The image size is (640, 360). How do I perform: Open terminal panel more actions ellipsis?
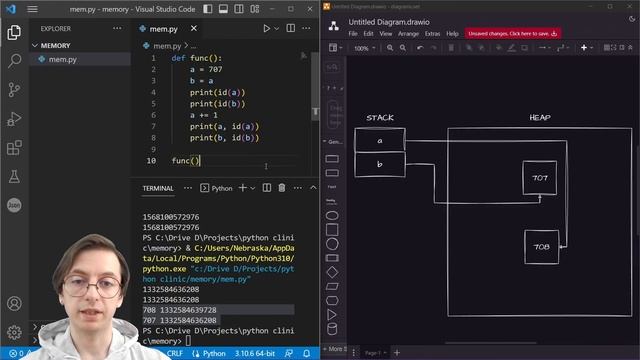[298, 188]
